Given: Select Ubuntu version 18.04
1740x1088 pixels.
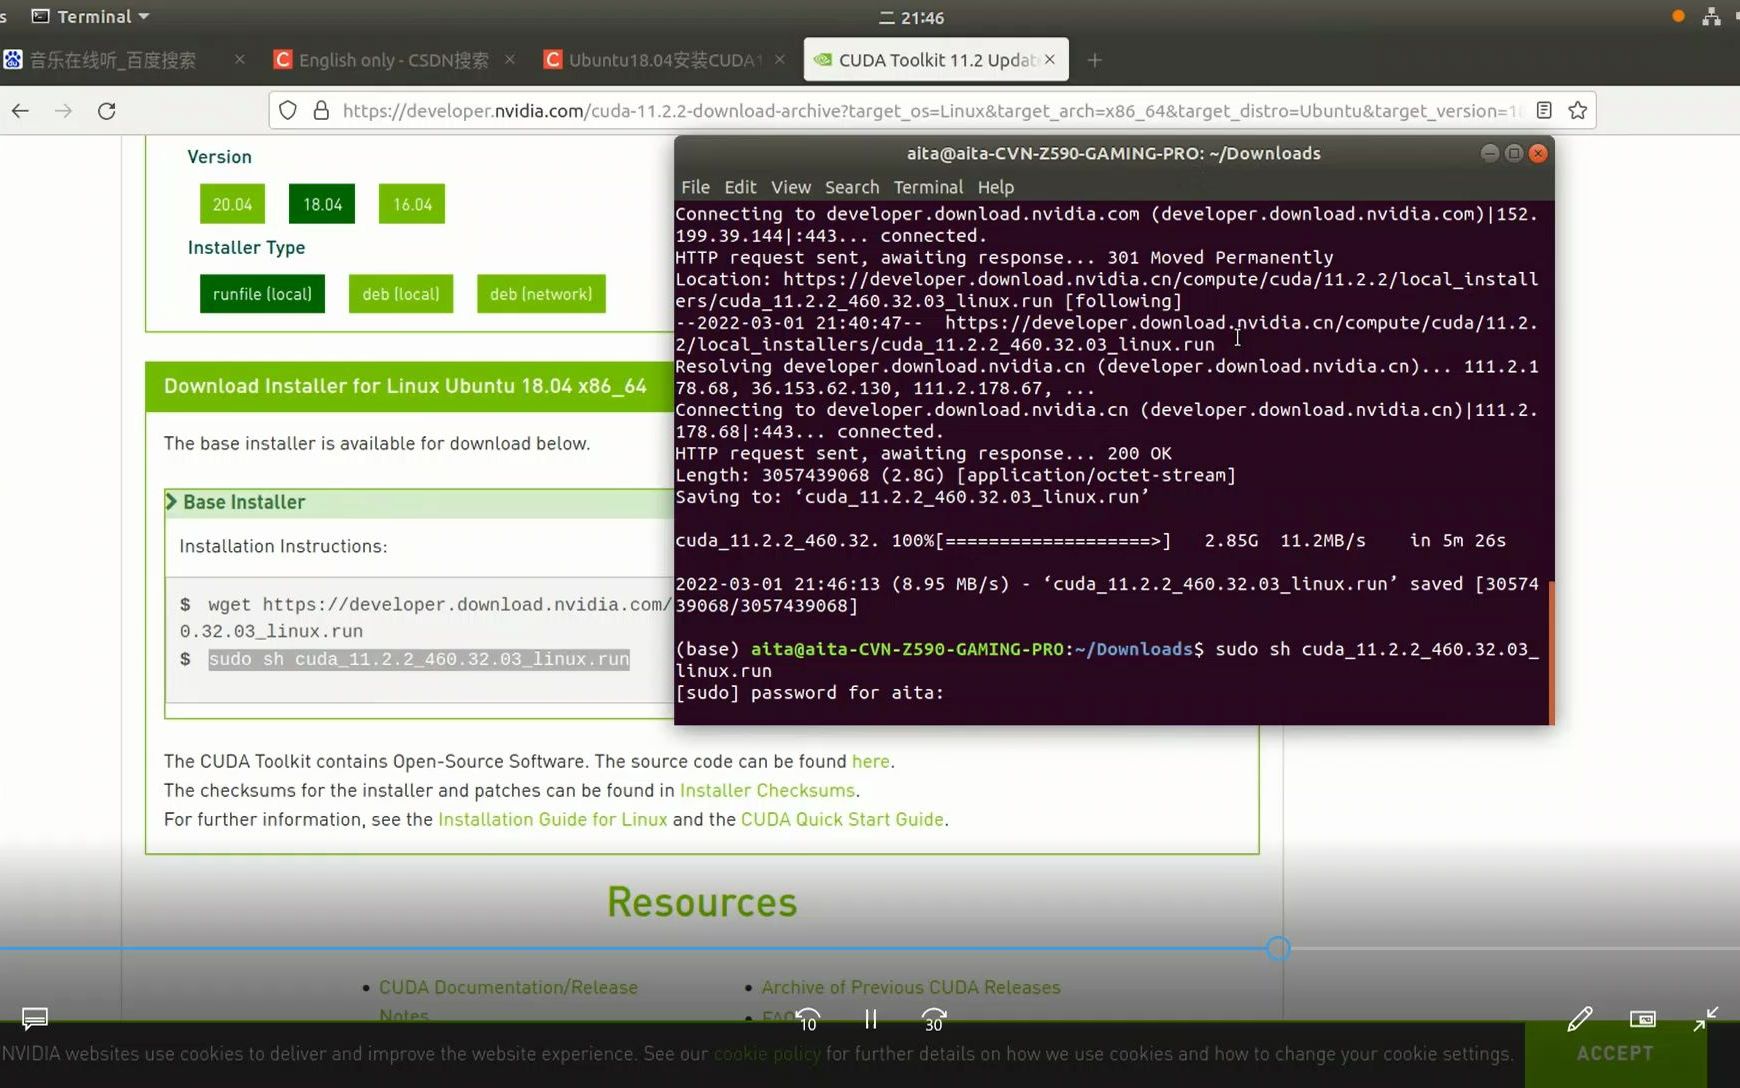Looking at the screenshot, I should (322, 204).
